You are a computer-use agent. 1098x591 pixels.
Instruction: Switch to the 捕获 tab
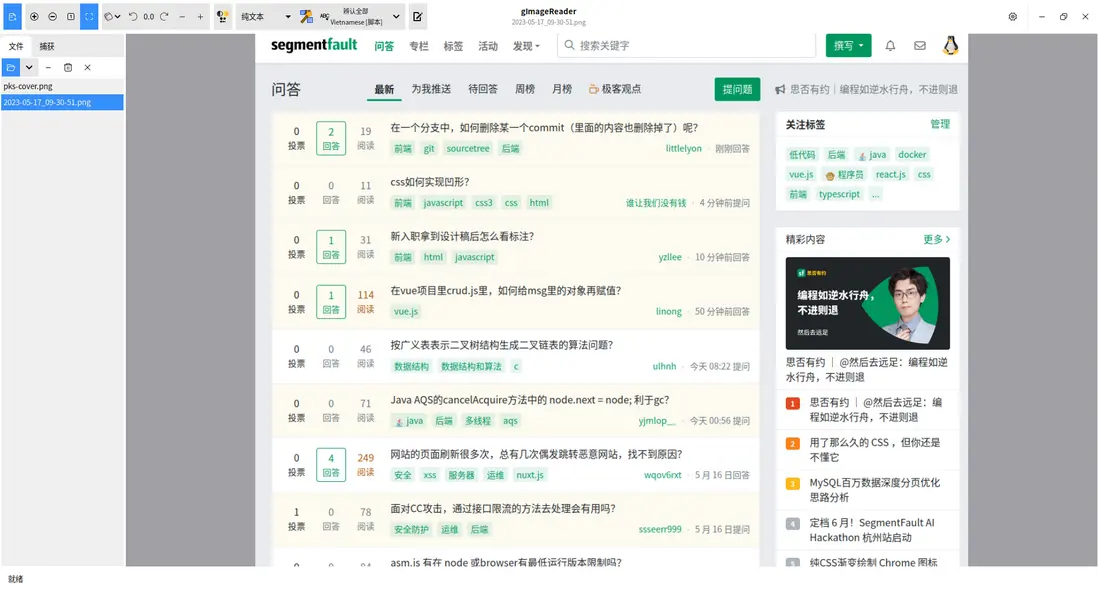click(45, 45)
